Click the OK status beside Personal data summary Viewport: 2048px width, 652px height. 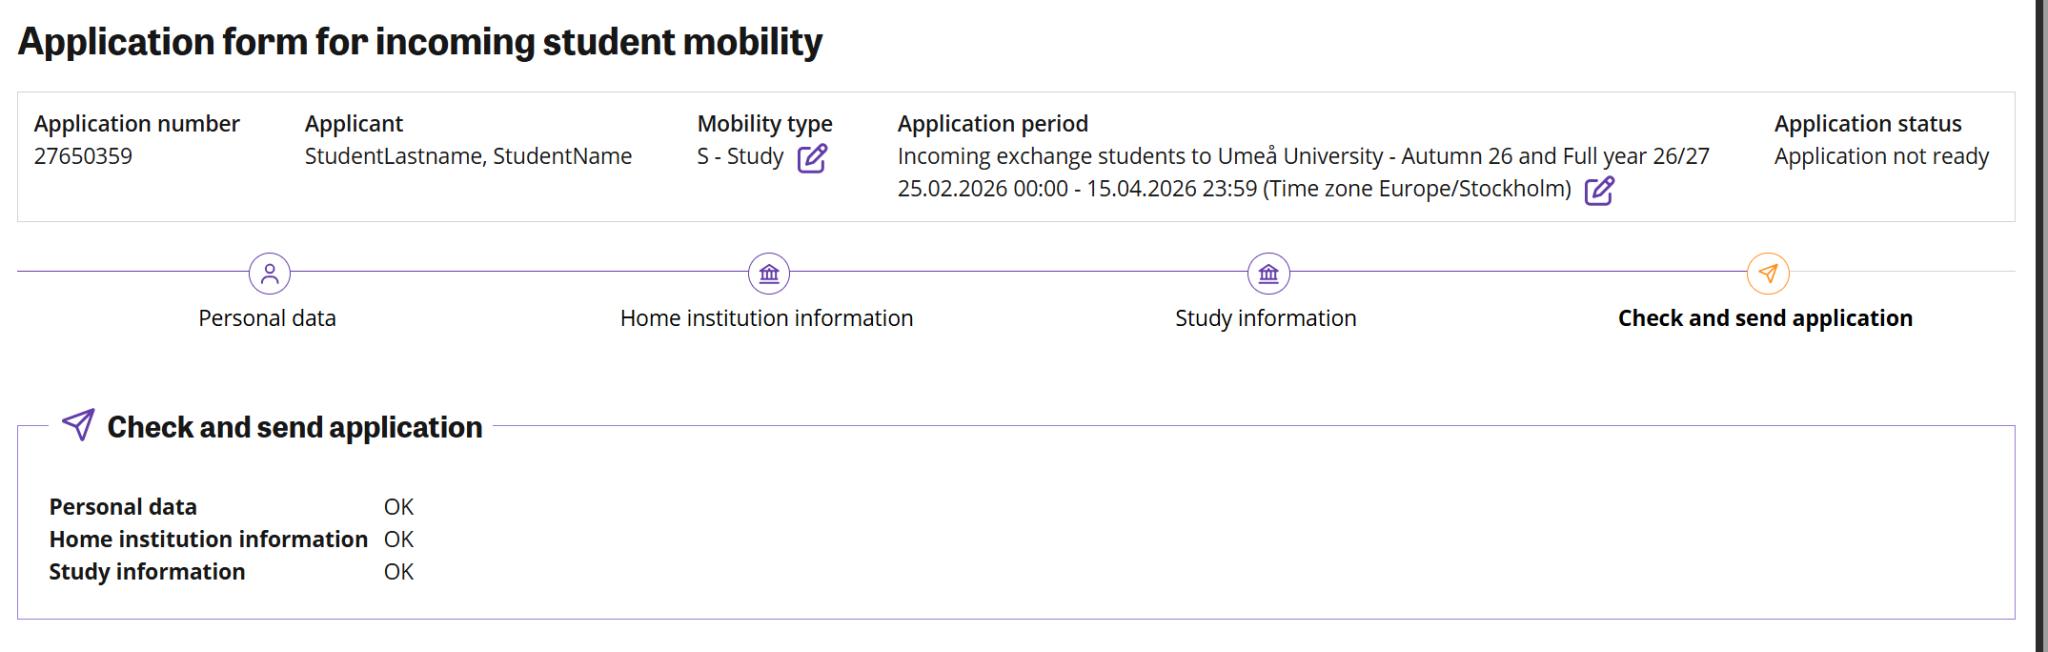point(398,507)
